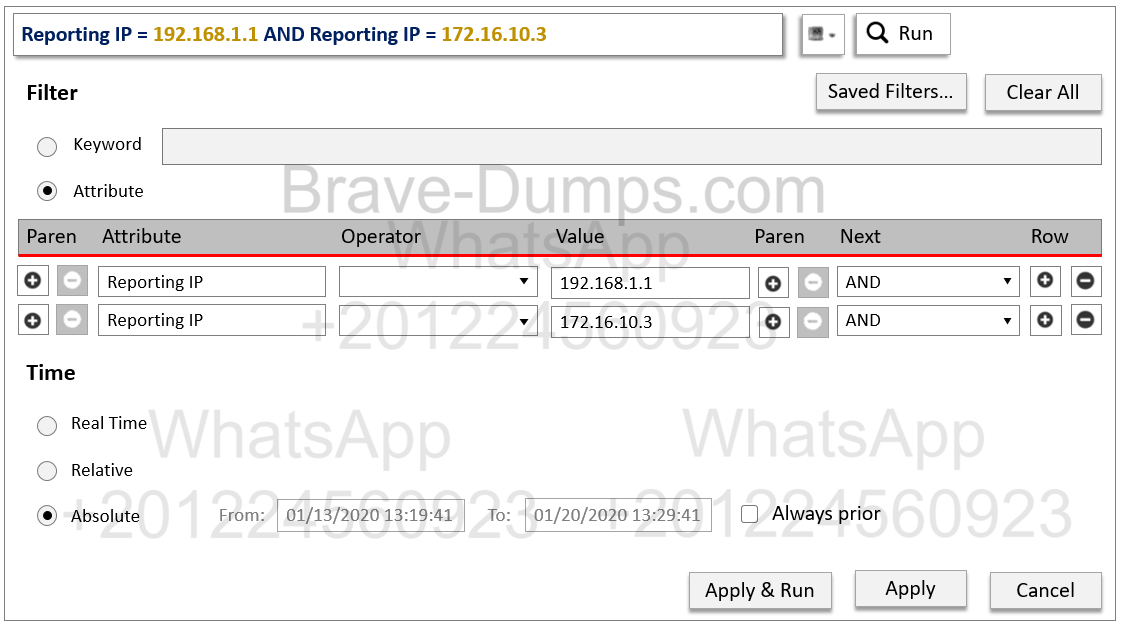The height and width of the screenshot is (628, 1122).
Task: Add left parenthesis on first filter row
Action: (33, 282)
